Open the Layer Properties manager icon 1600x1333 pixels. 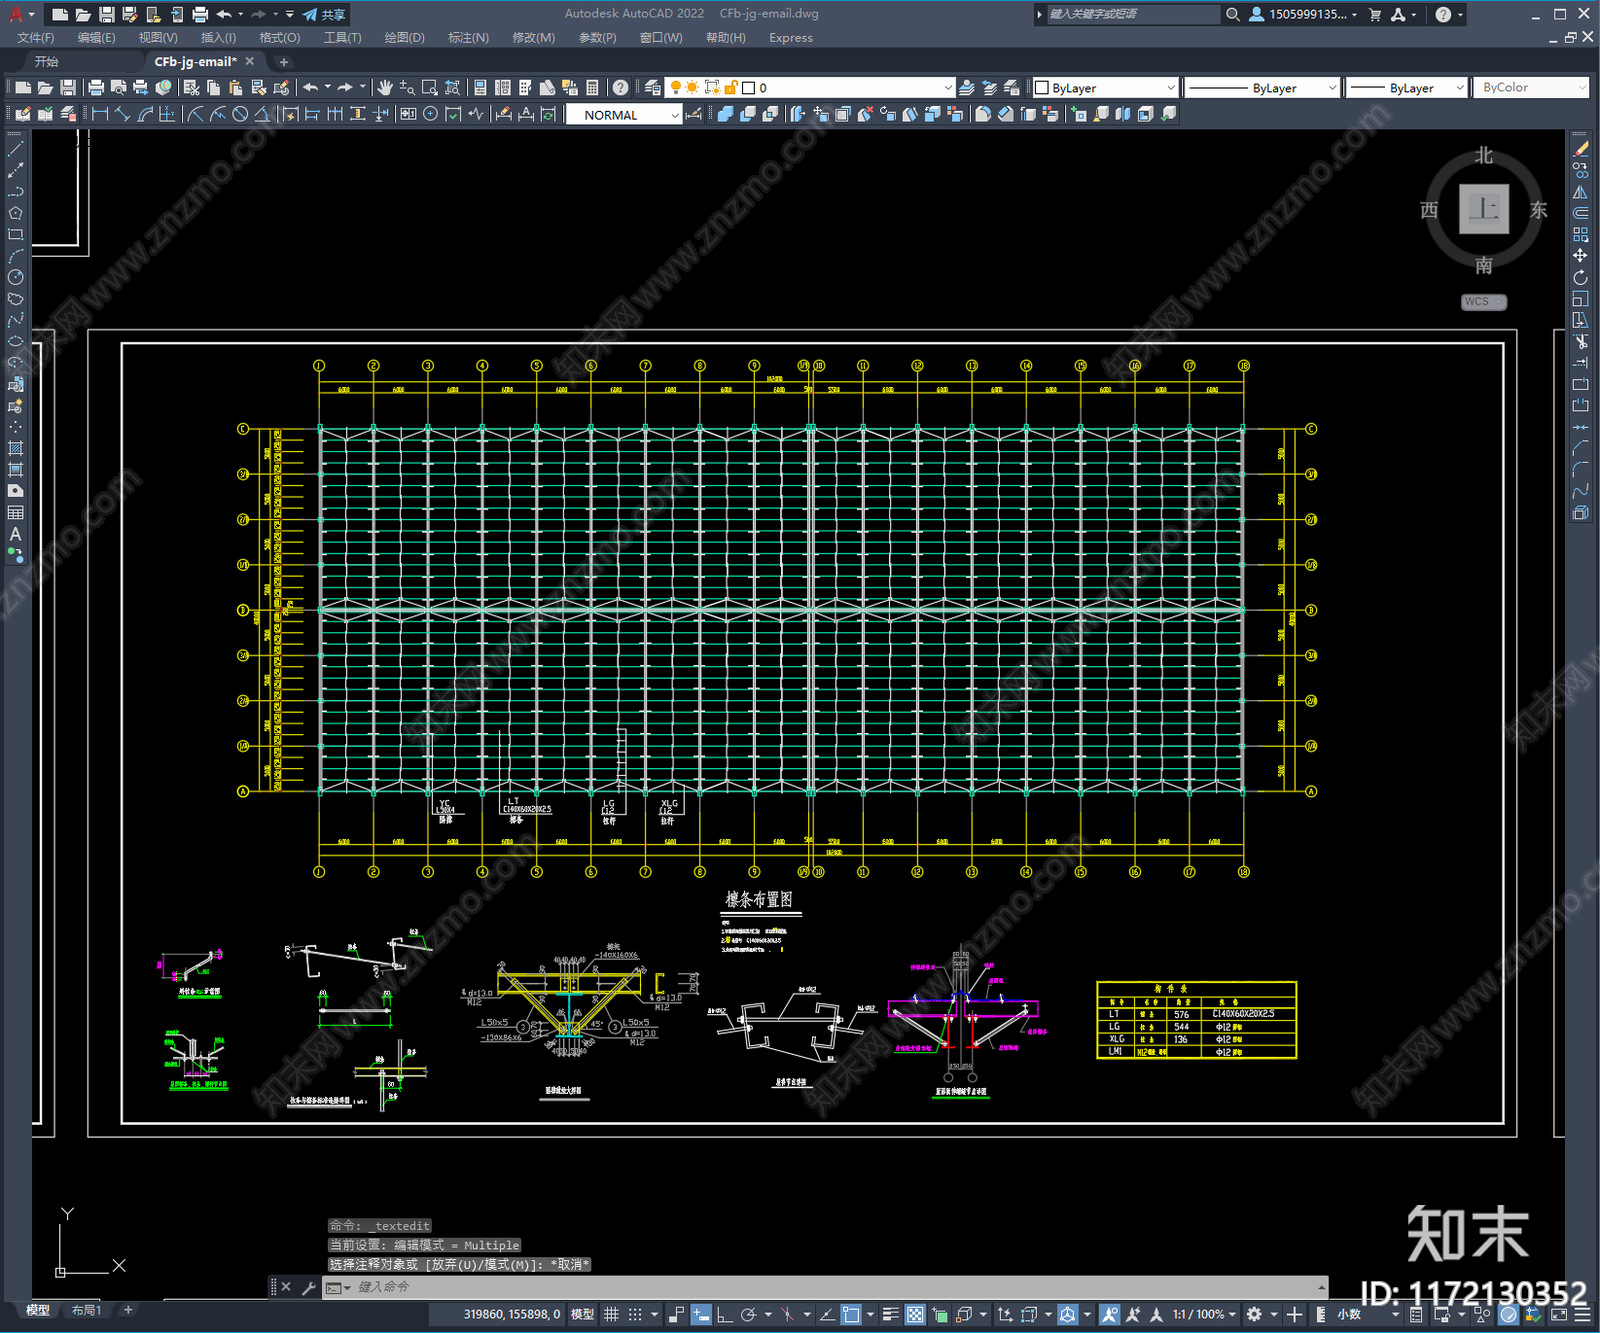[652, 88]
